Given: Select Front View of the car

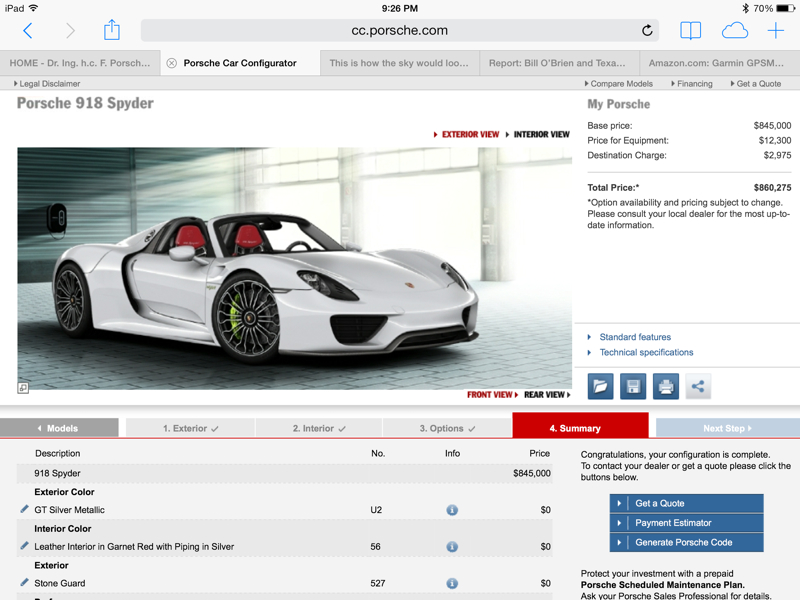Looking at the screenshot, I should [x=491, y=395].
